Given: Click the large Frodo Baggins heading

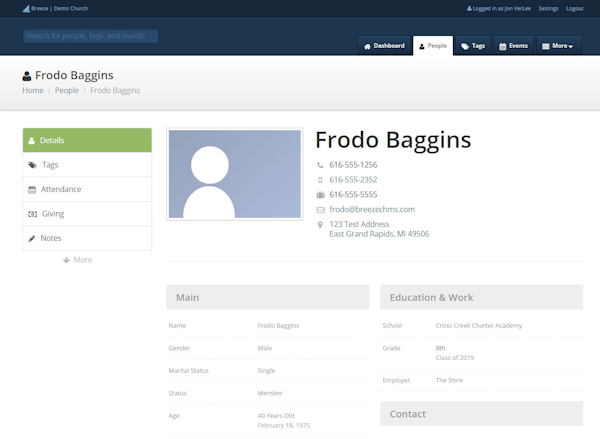Looking at the screenshot, I should (393, 140).
